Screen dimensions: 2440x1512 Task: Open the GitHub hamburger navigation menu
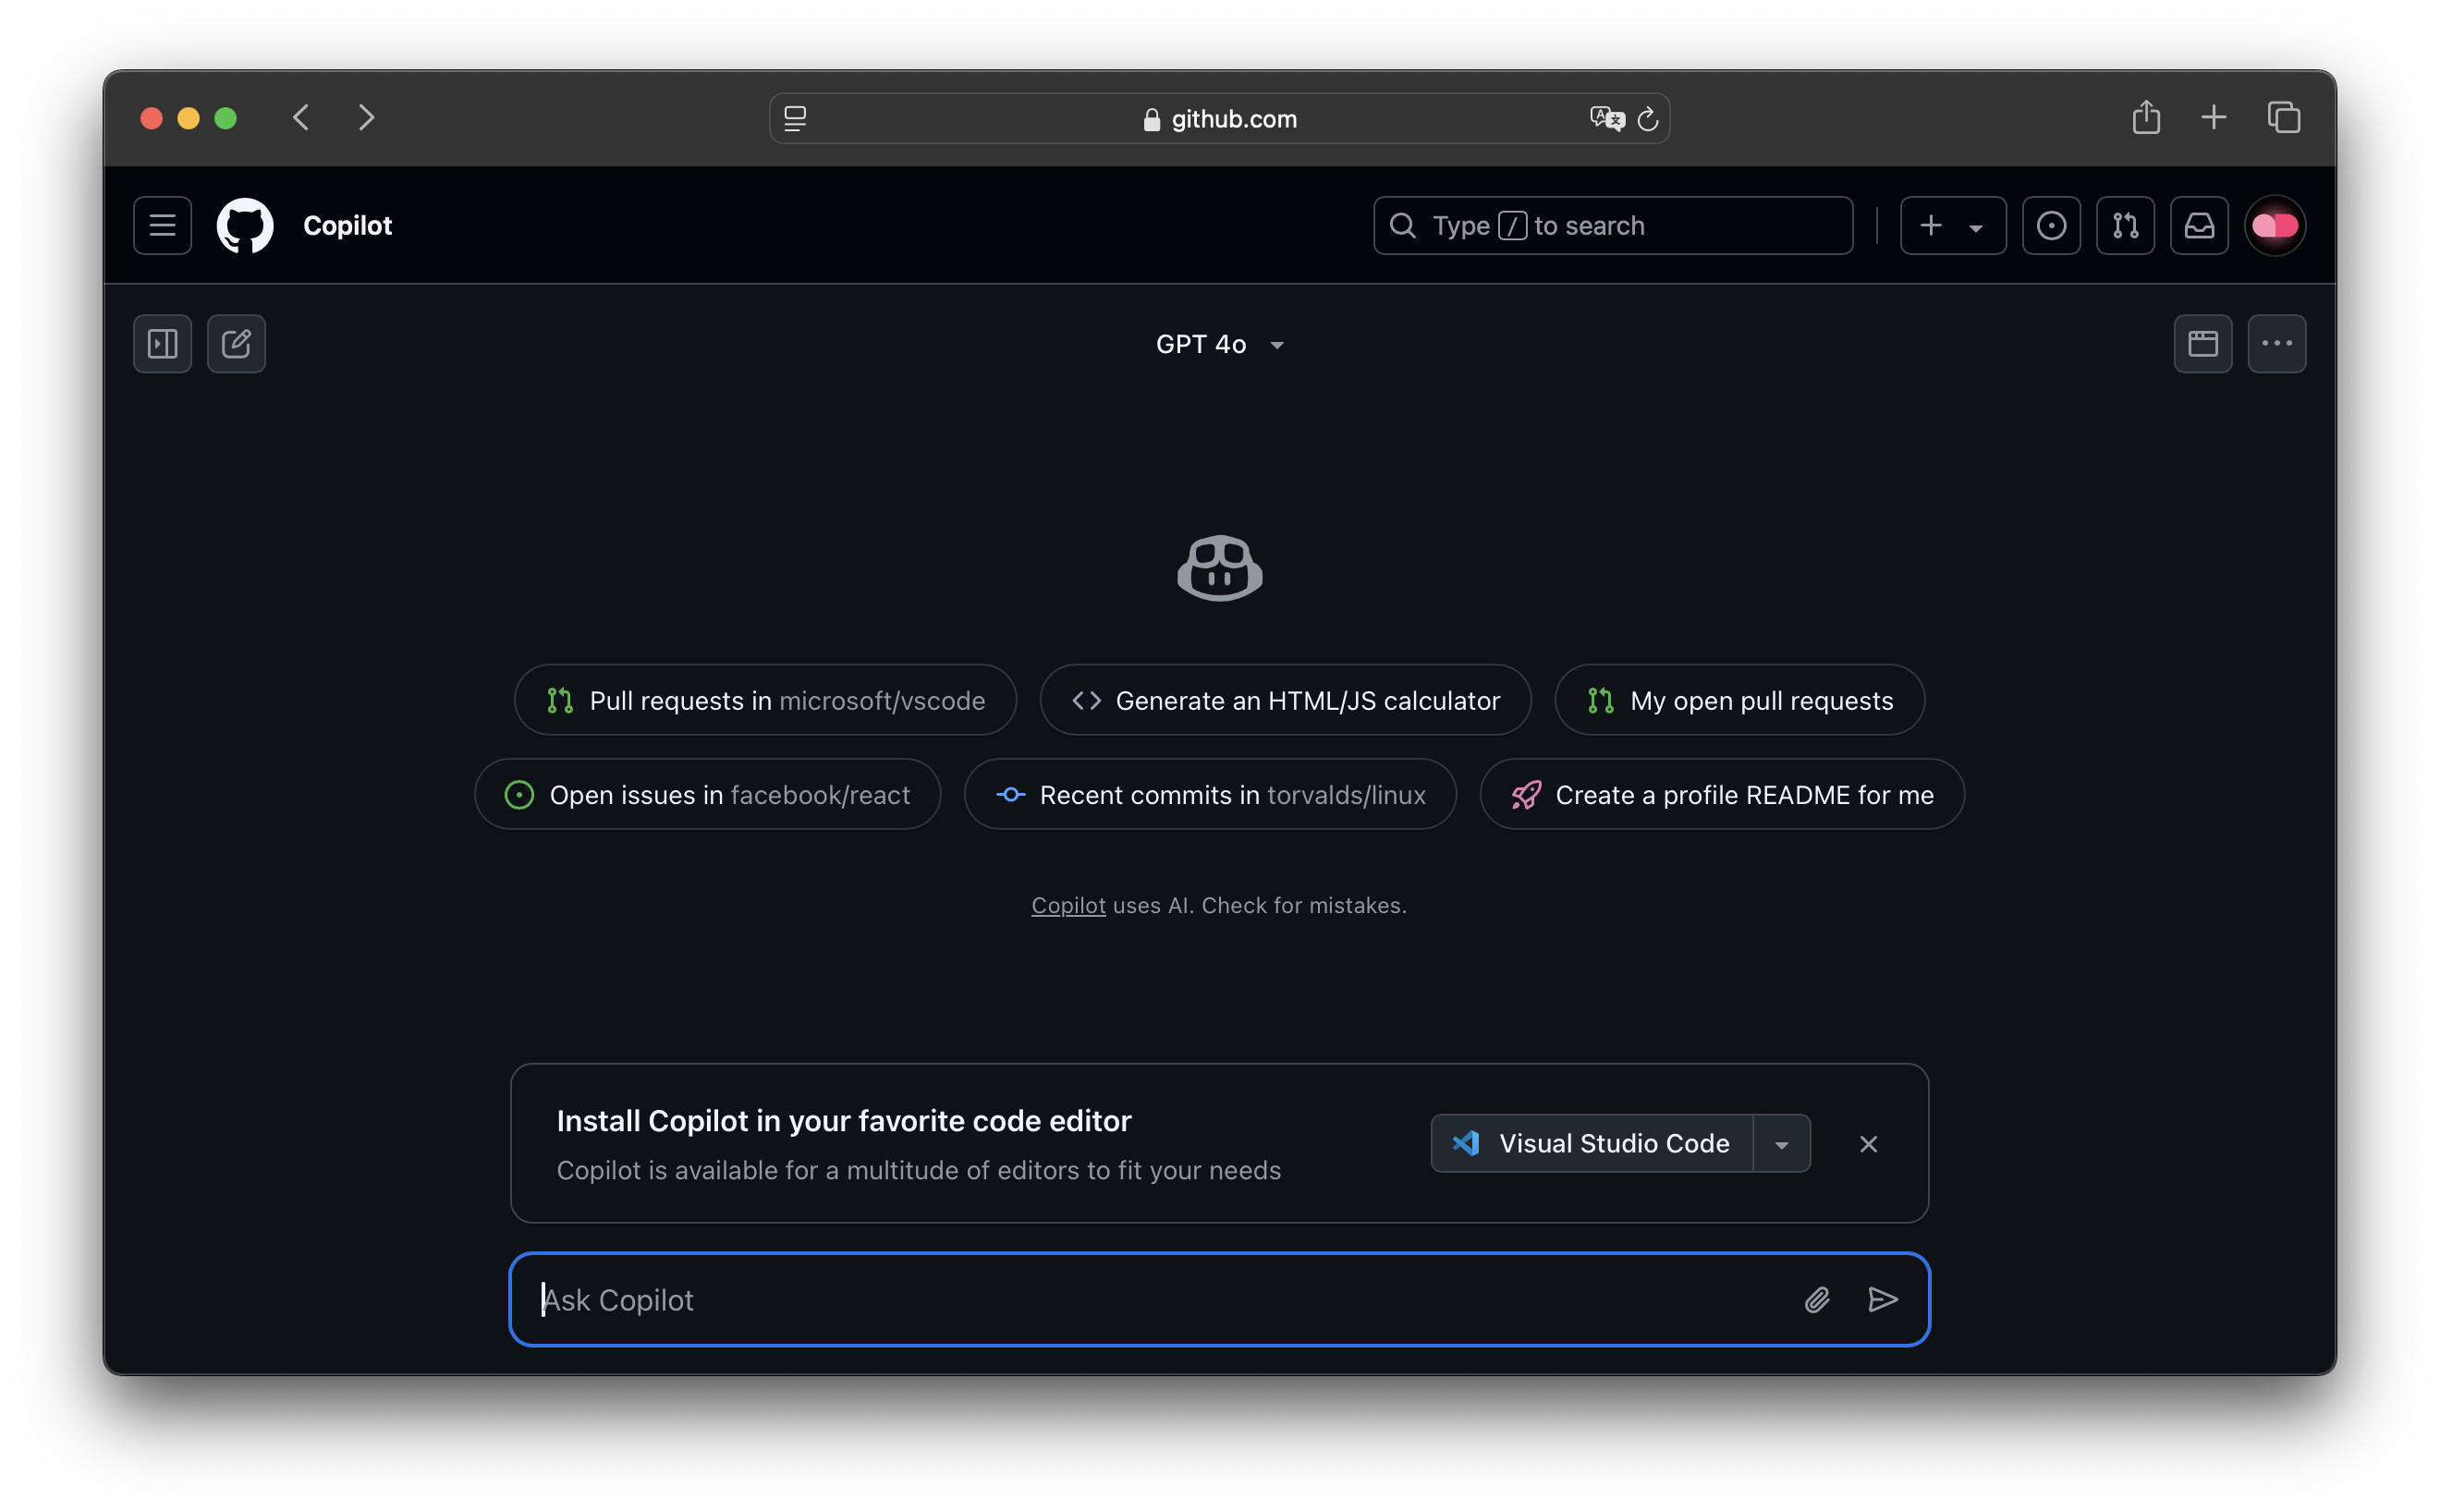click(x=162, y=226)
